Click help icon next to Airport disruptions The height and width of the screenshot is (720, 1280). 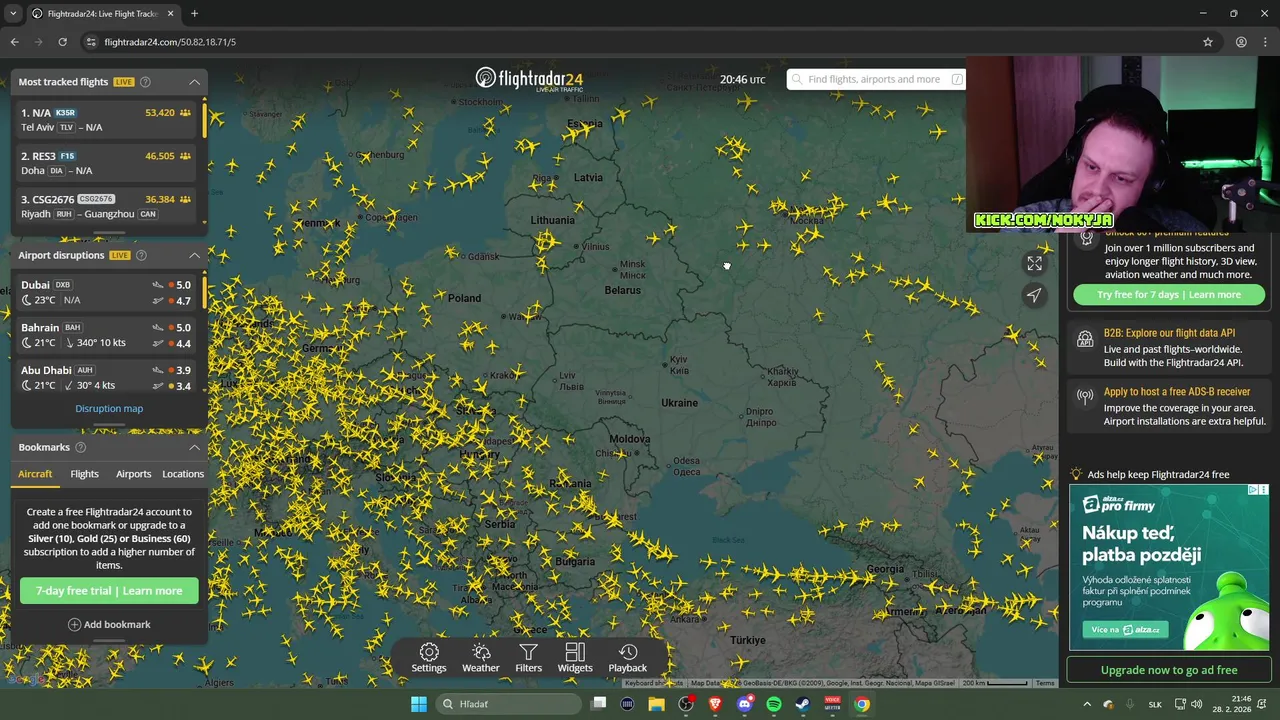[141, 255]
